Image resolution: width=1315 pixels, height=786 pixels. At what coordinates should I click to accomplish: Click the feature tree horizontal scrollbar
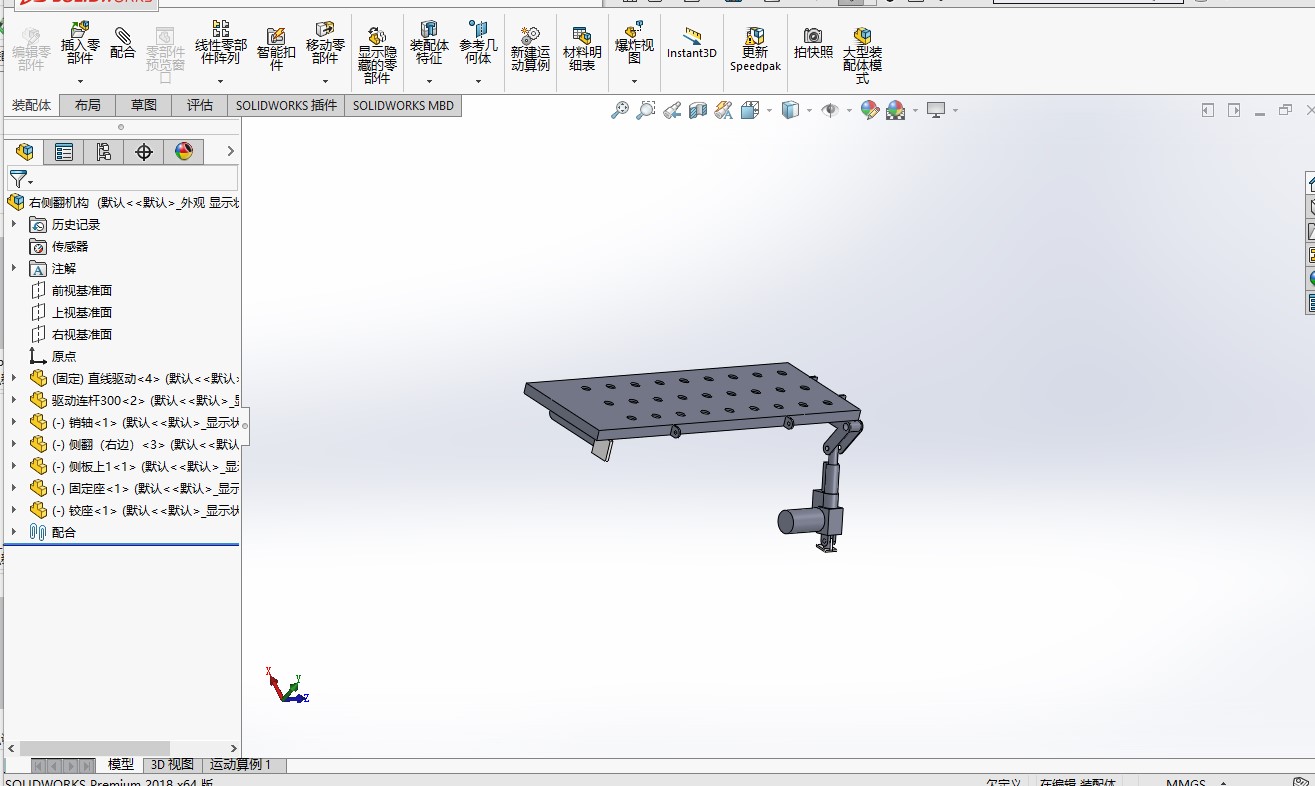[94, 748]
